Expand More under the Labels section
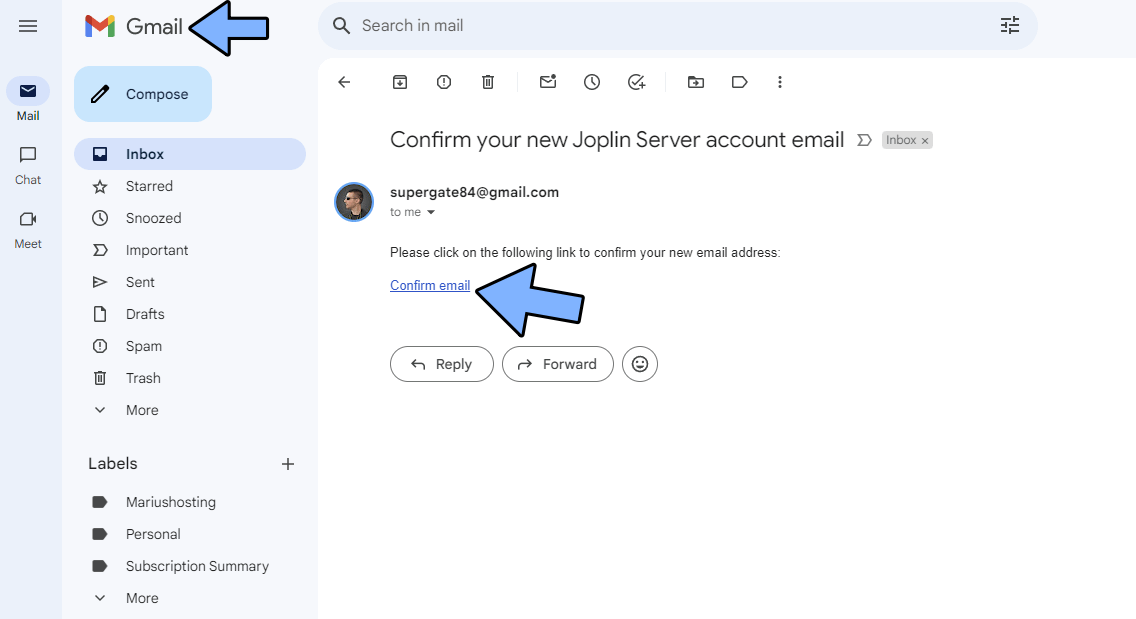1136x619 pixels. click(x=141, y=598)
